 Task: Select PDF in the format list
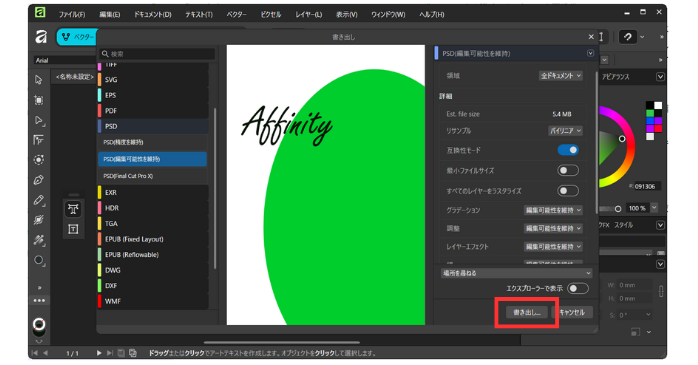click(153, 111)
